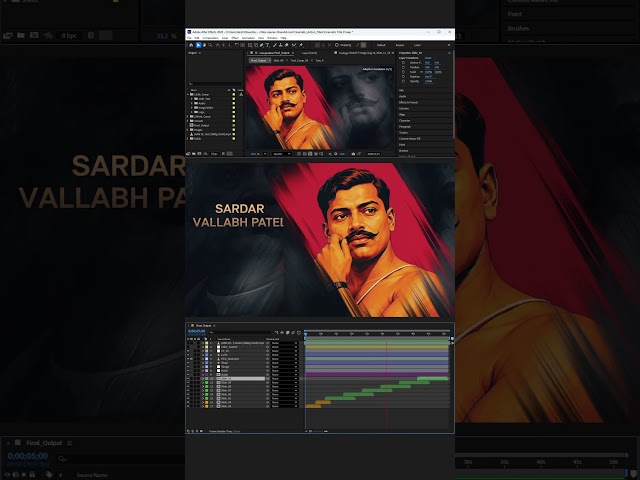Expand Audio subfolder in Project panel
This screenshot has height=480, width=640.
click(191, 103)
